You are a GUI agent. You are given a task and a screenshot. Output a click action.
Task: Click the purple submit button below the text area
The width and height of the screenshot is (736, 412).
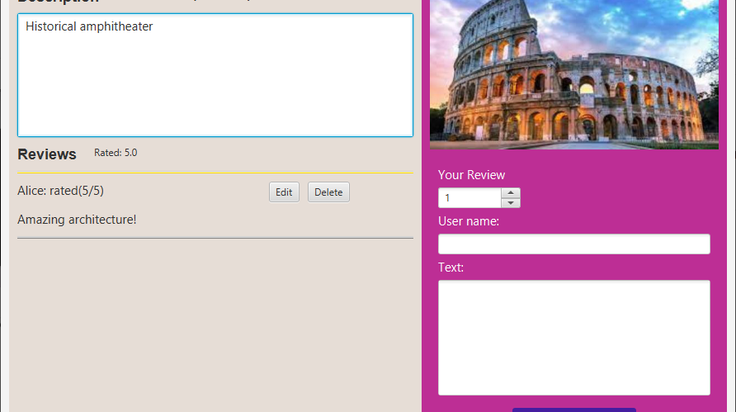point(574,410)
